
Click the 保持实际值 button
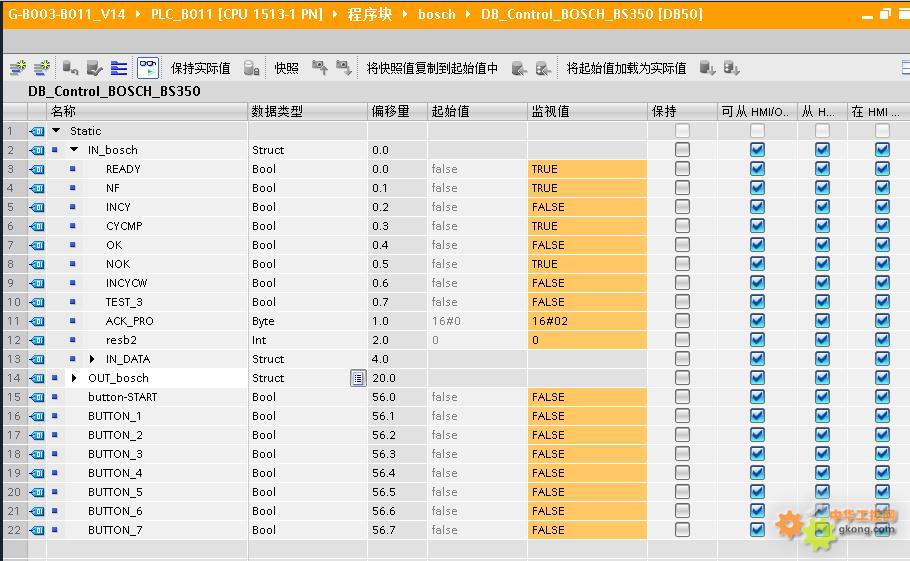201,68
